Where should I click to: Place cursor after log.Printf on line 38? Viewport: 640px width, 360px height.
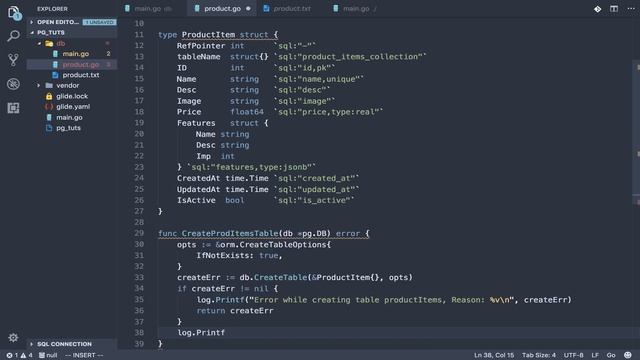(225, 333)
